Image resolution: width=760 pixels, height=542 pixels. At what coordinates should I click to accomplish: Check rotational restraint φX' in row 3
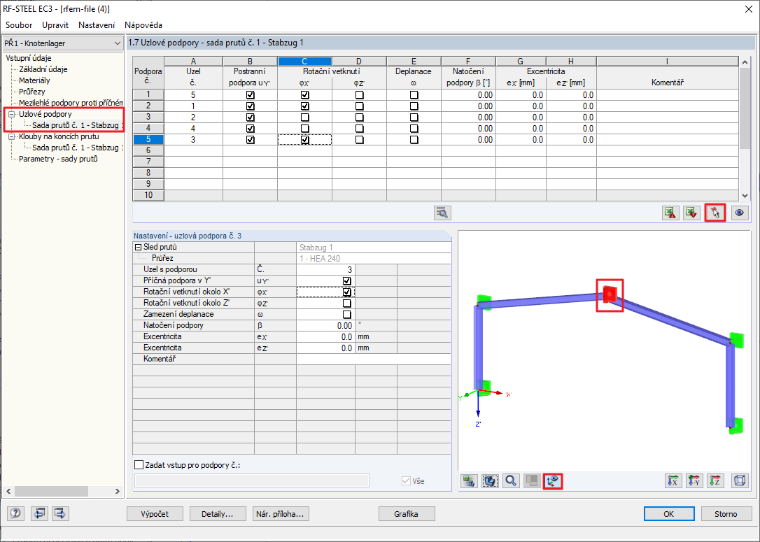[x=305, y=117]
